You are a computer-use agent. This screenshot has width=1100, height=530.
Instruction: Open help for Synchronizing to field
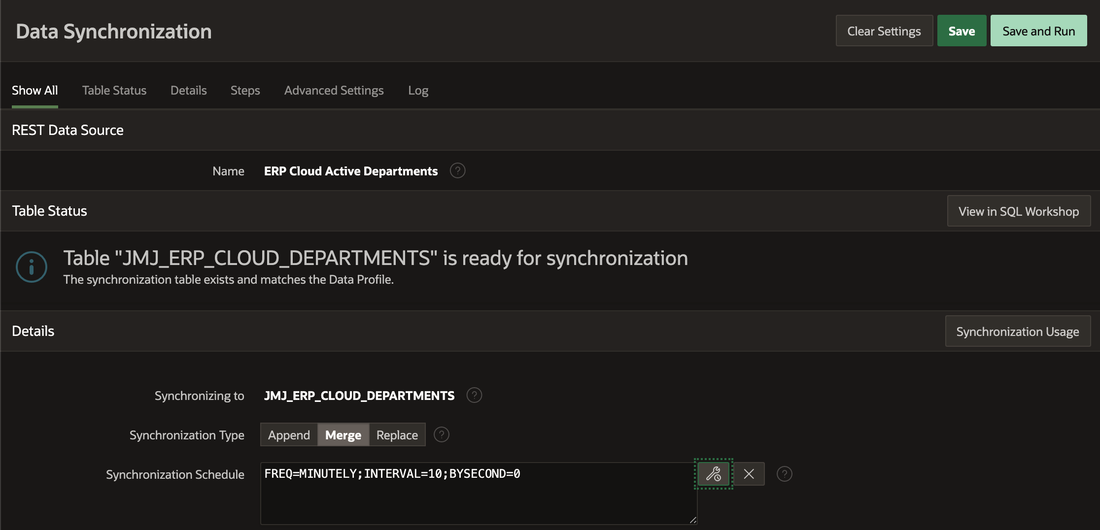[x=475, y=395]
